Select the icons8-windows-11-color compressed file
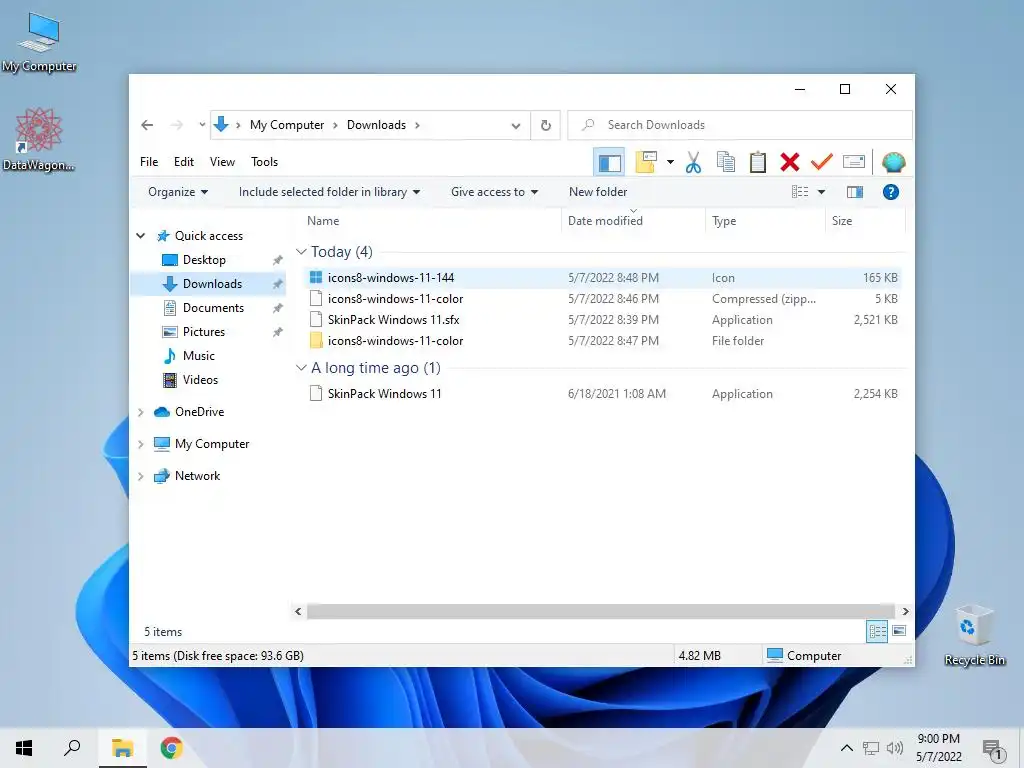 [603, 298]
